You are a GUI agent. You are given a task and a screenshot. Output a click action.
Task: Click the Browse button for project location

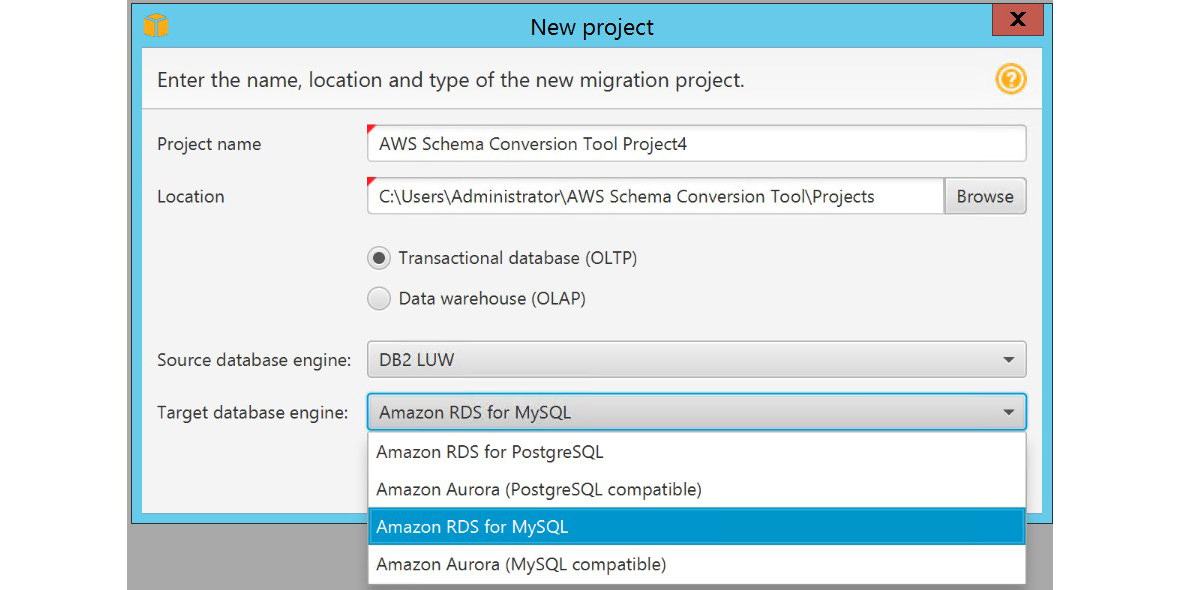985,196
